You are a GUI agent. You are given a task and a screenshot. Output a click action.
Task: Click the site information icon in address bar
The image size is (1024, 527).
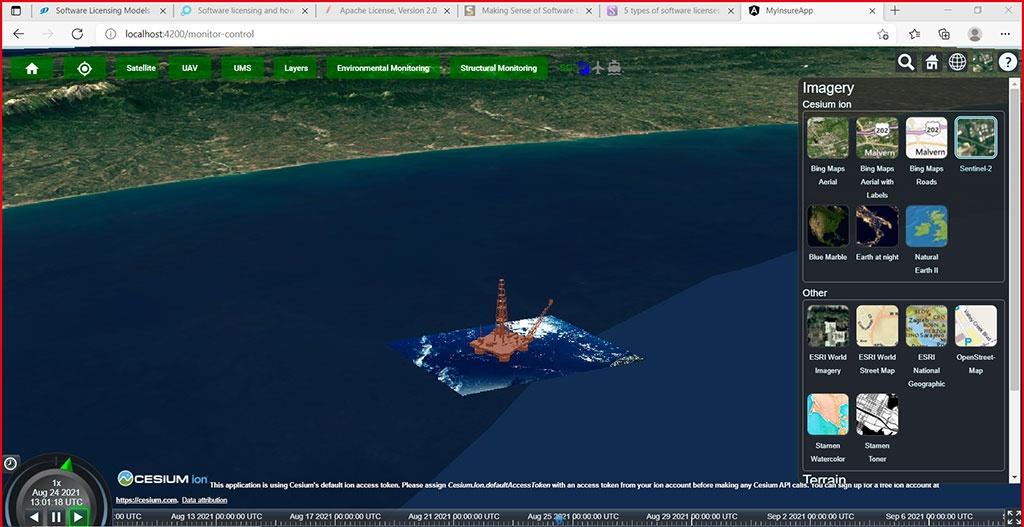110,34
